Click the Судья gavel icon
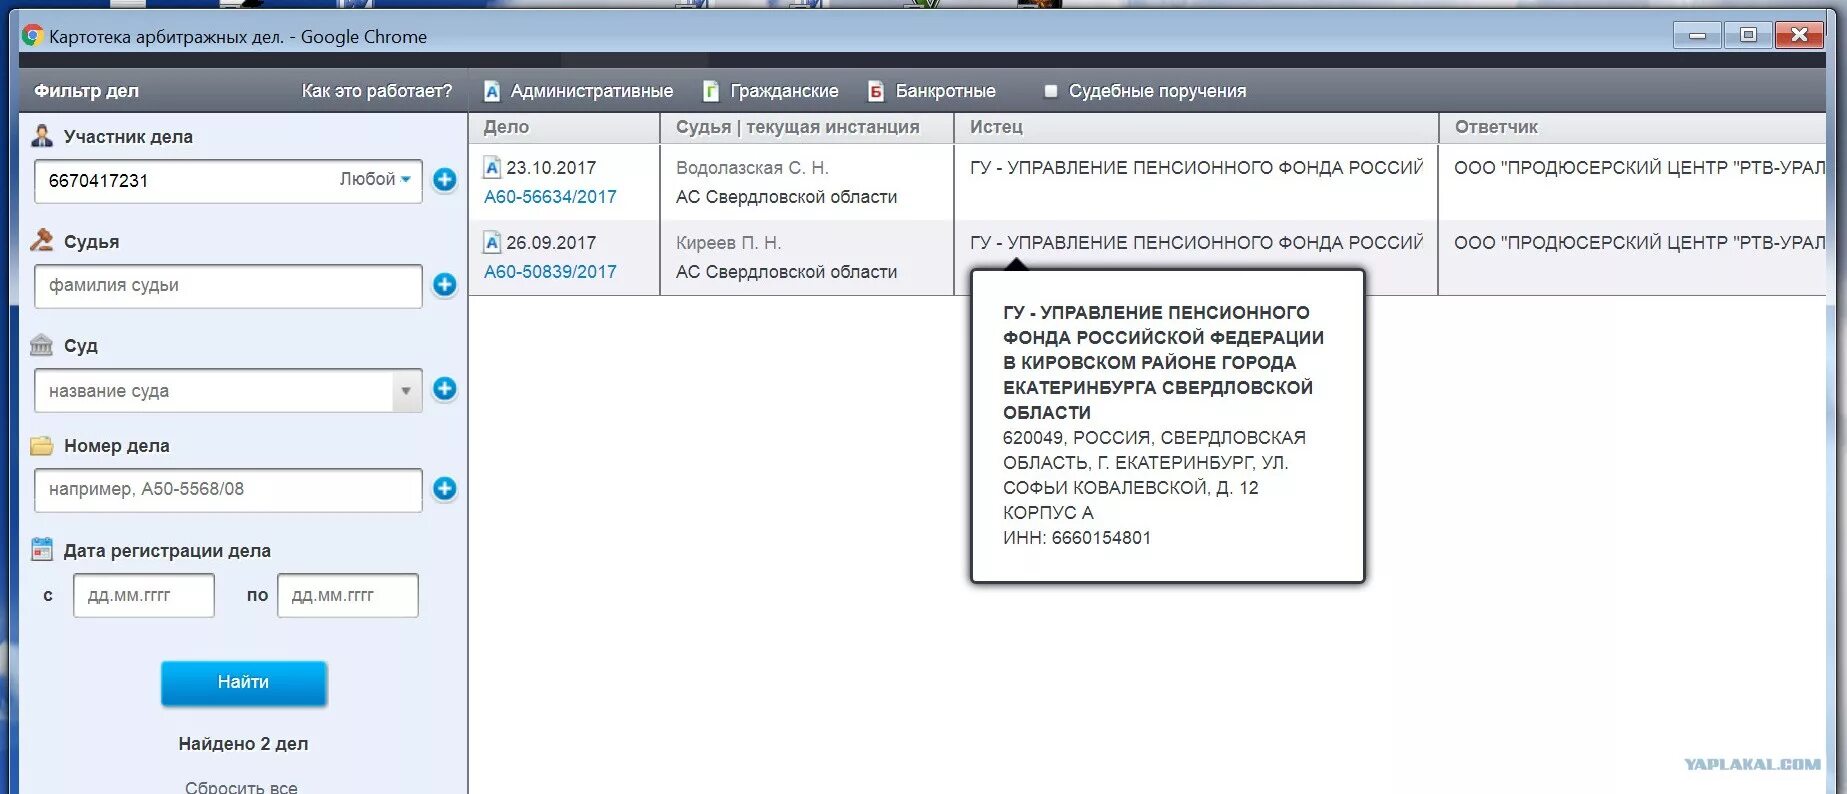The height and width of the screenshot is (794, 1847). click(x=42, y=240)
